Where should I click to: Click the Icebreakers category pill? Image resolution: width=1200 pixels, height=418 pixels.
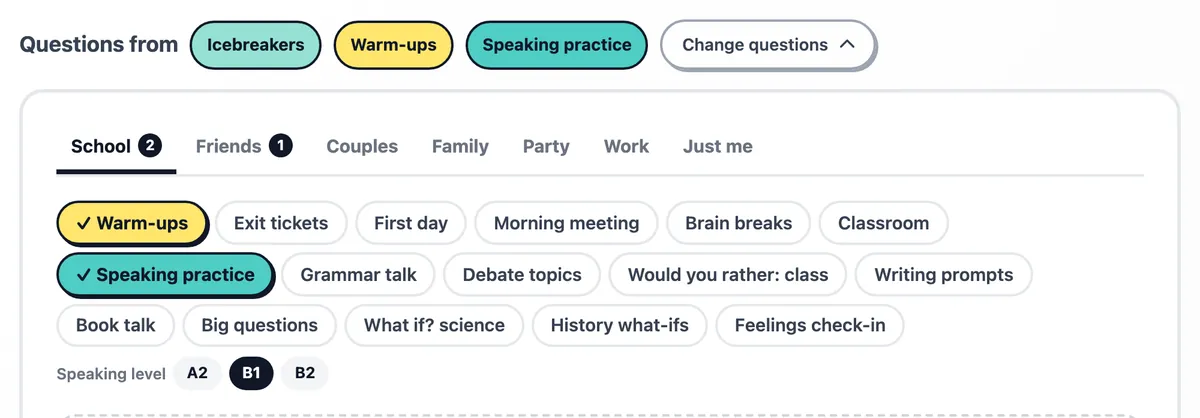[x=254, y=45]
